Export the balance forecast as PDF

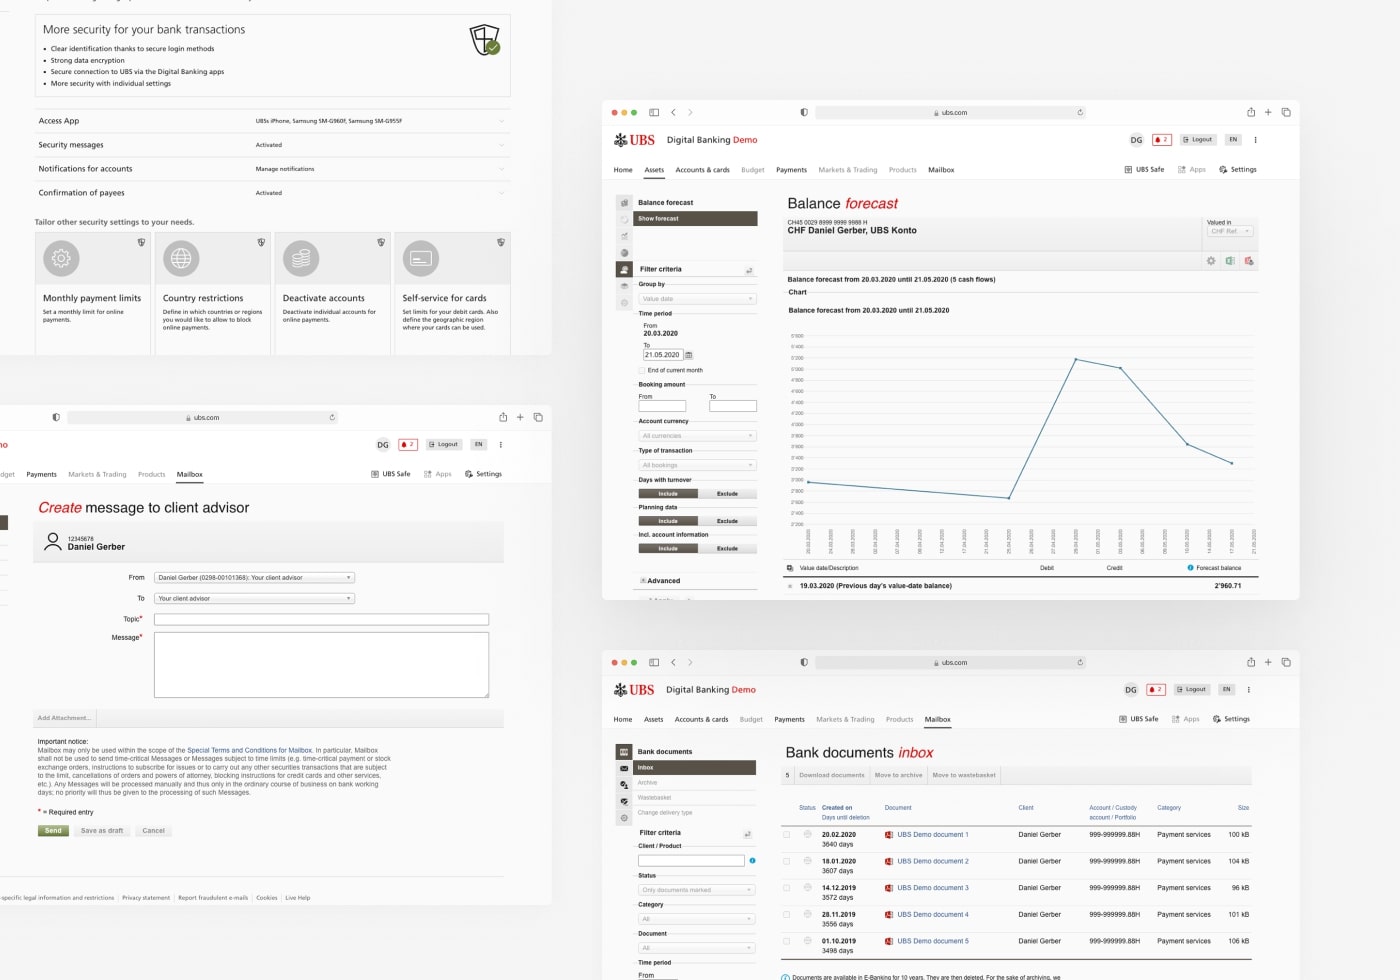pos(1249,261)
